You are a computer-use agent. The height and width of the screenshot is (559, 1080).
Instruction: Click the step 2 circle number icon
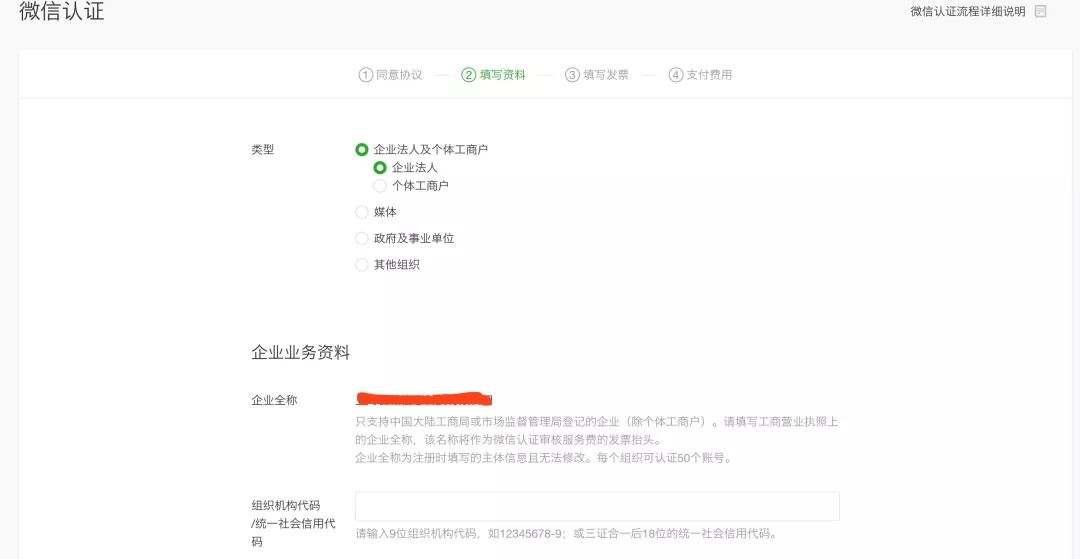(468, 75)
